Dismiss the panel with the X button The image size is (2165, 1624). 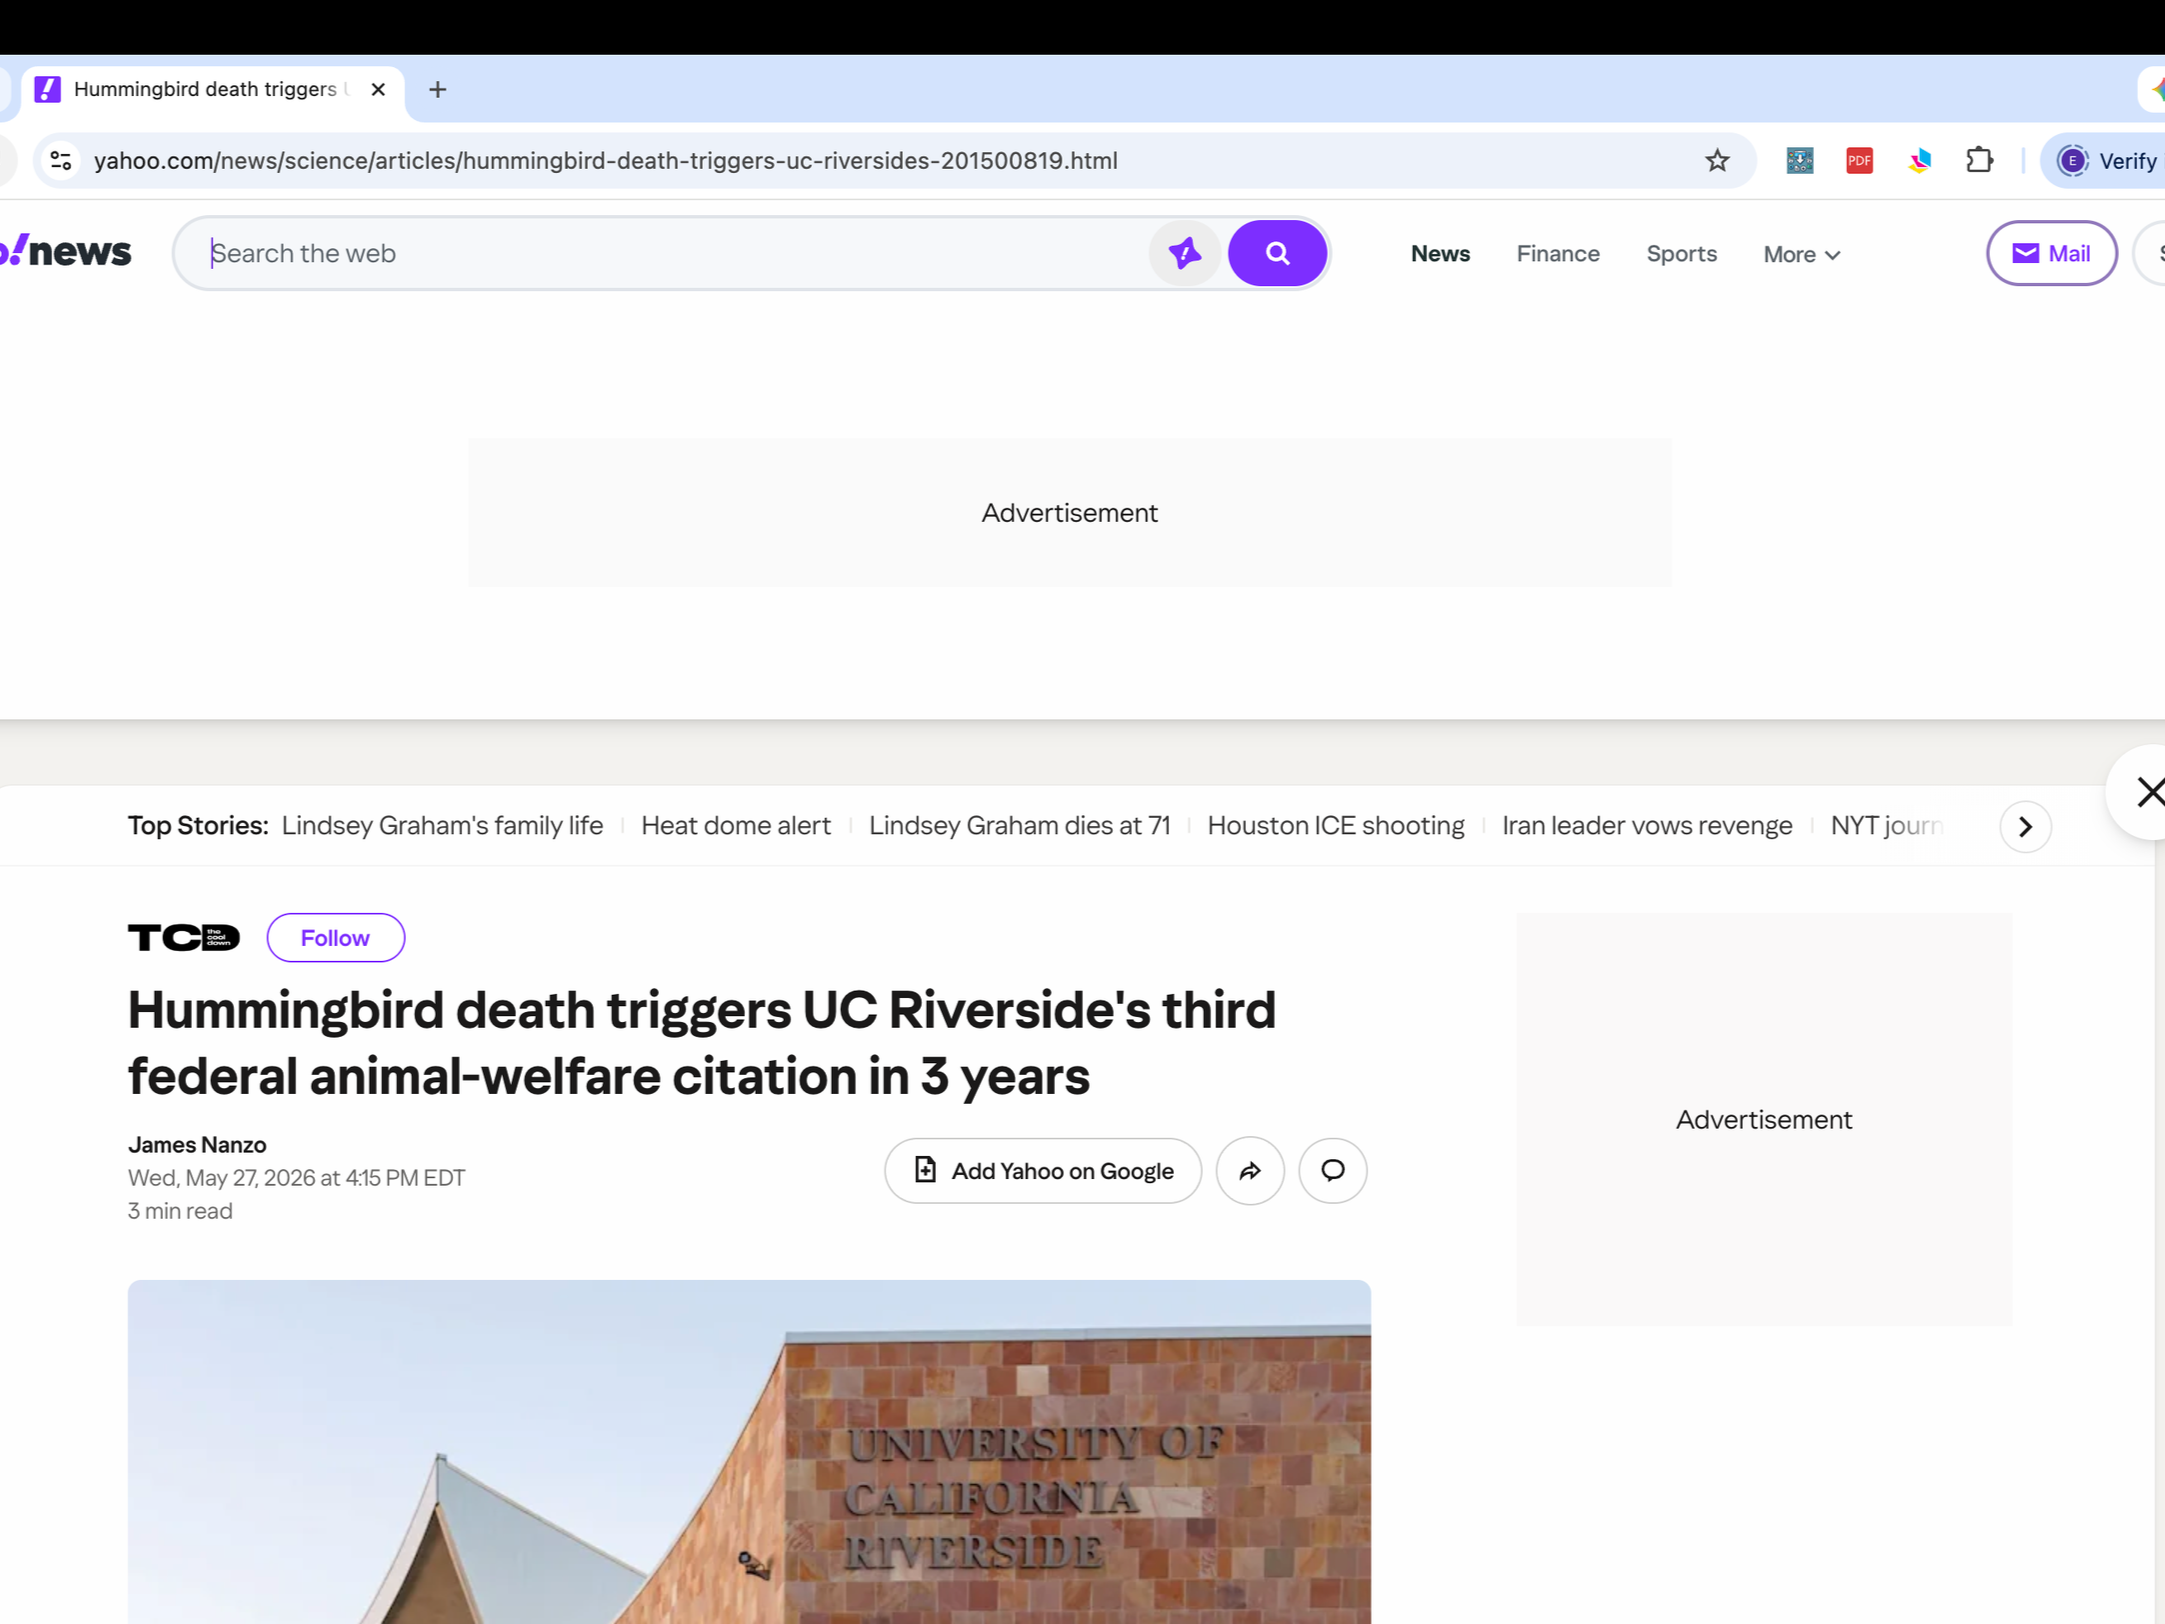click(2146, 792)
